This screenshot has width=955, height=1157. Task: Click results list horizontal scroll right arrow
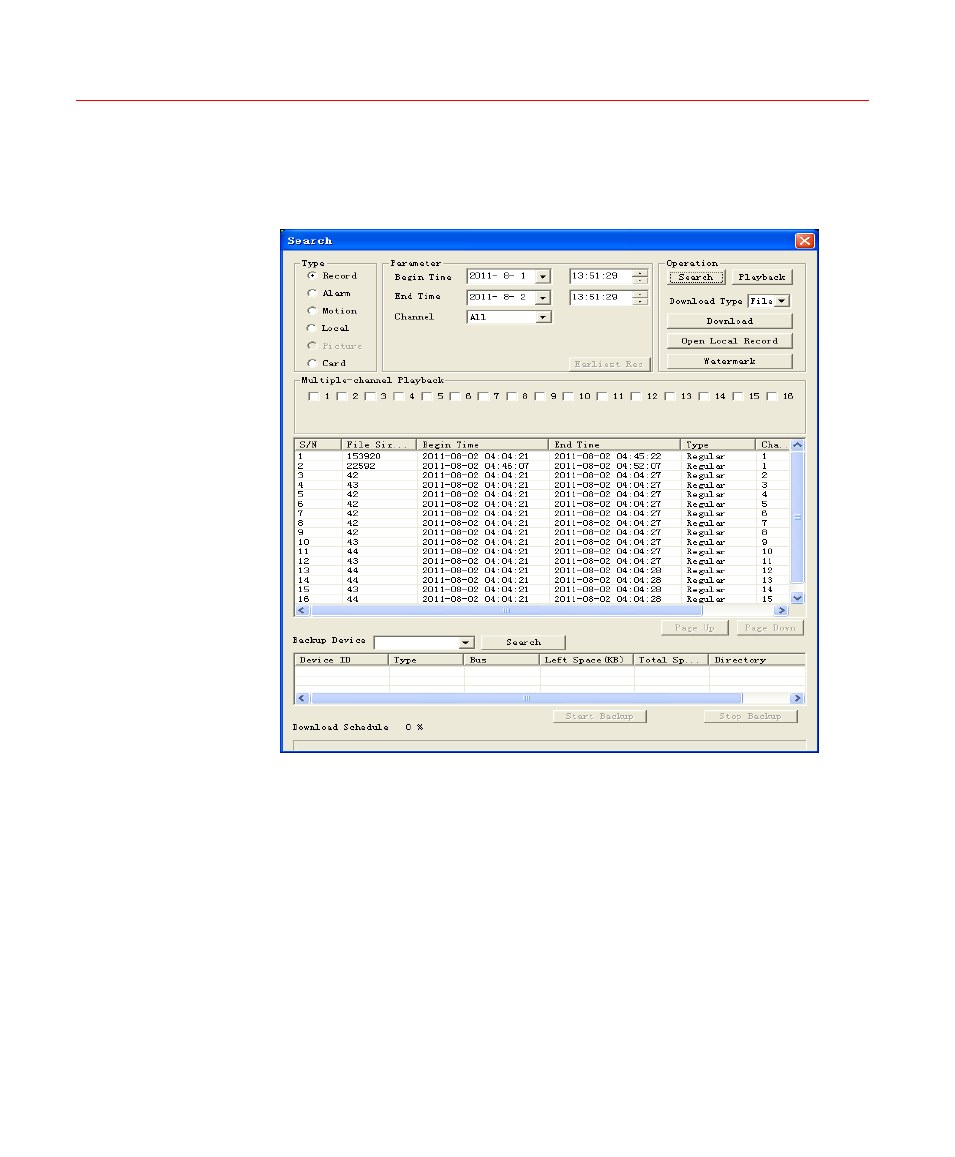782,611
